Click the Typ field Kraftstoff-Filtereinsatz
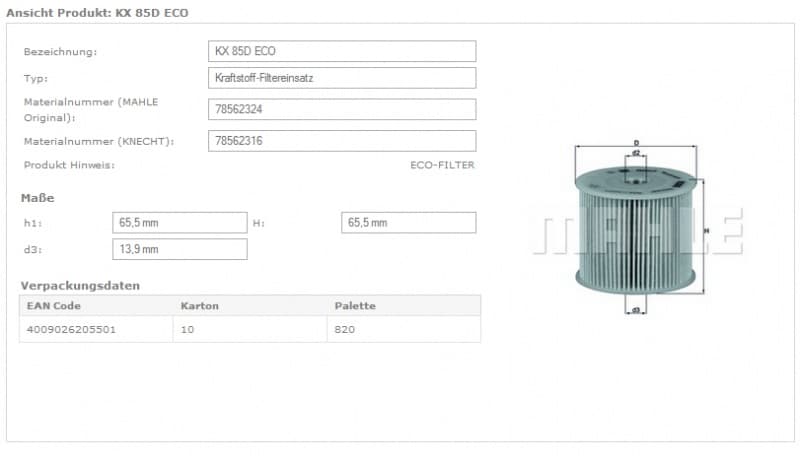800x462 pixels. pos(342,78)
